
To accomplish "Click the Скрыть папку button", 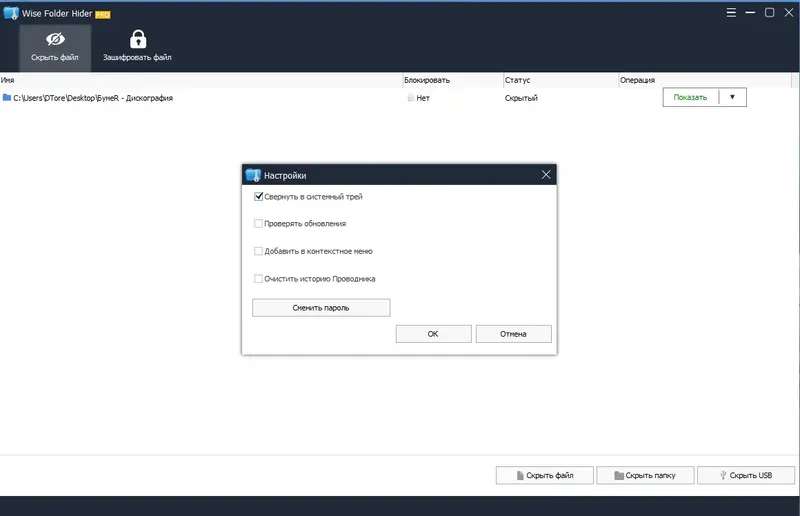I will click(x=645, y=475).
